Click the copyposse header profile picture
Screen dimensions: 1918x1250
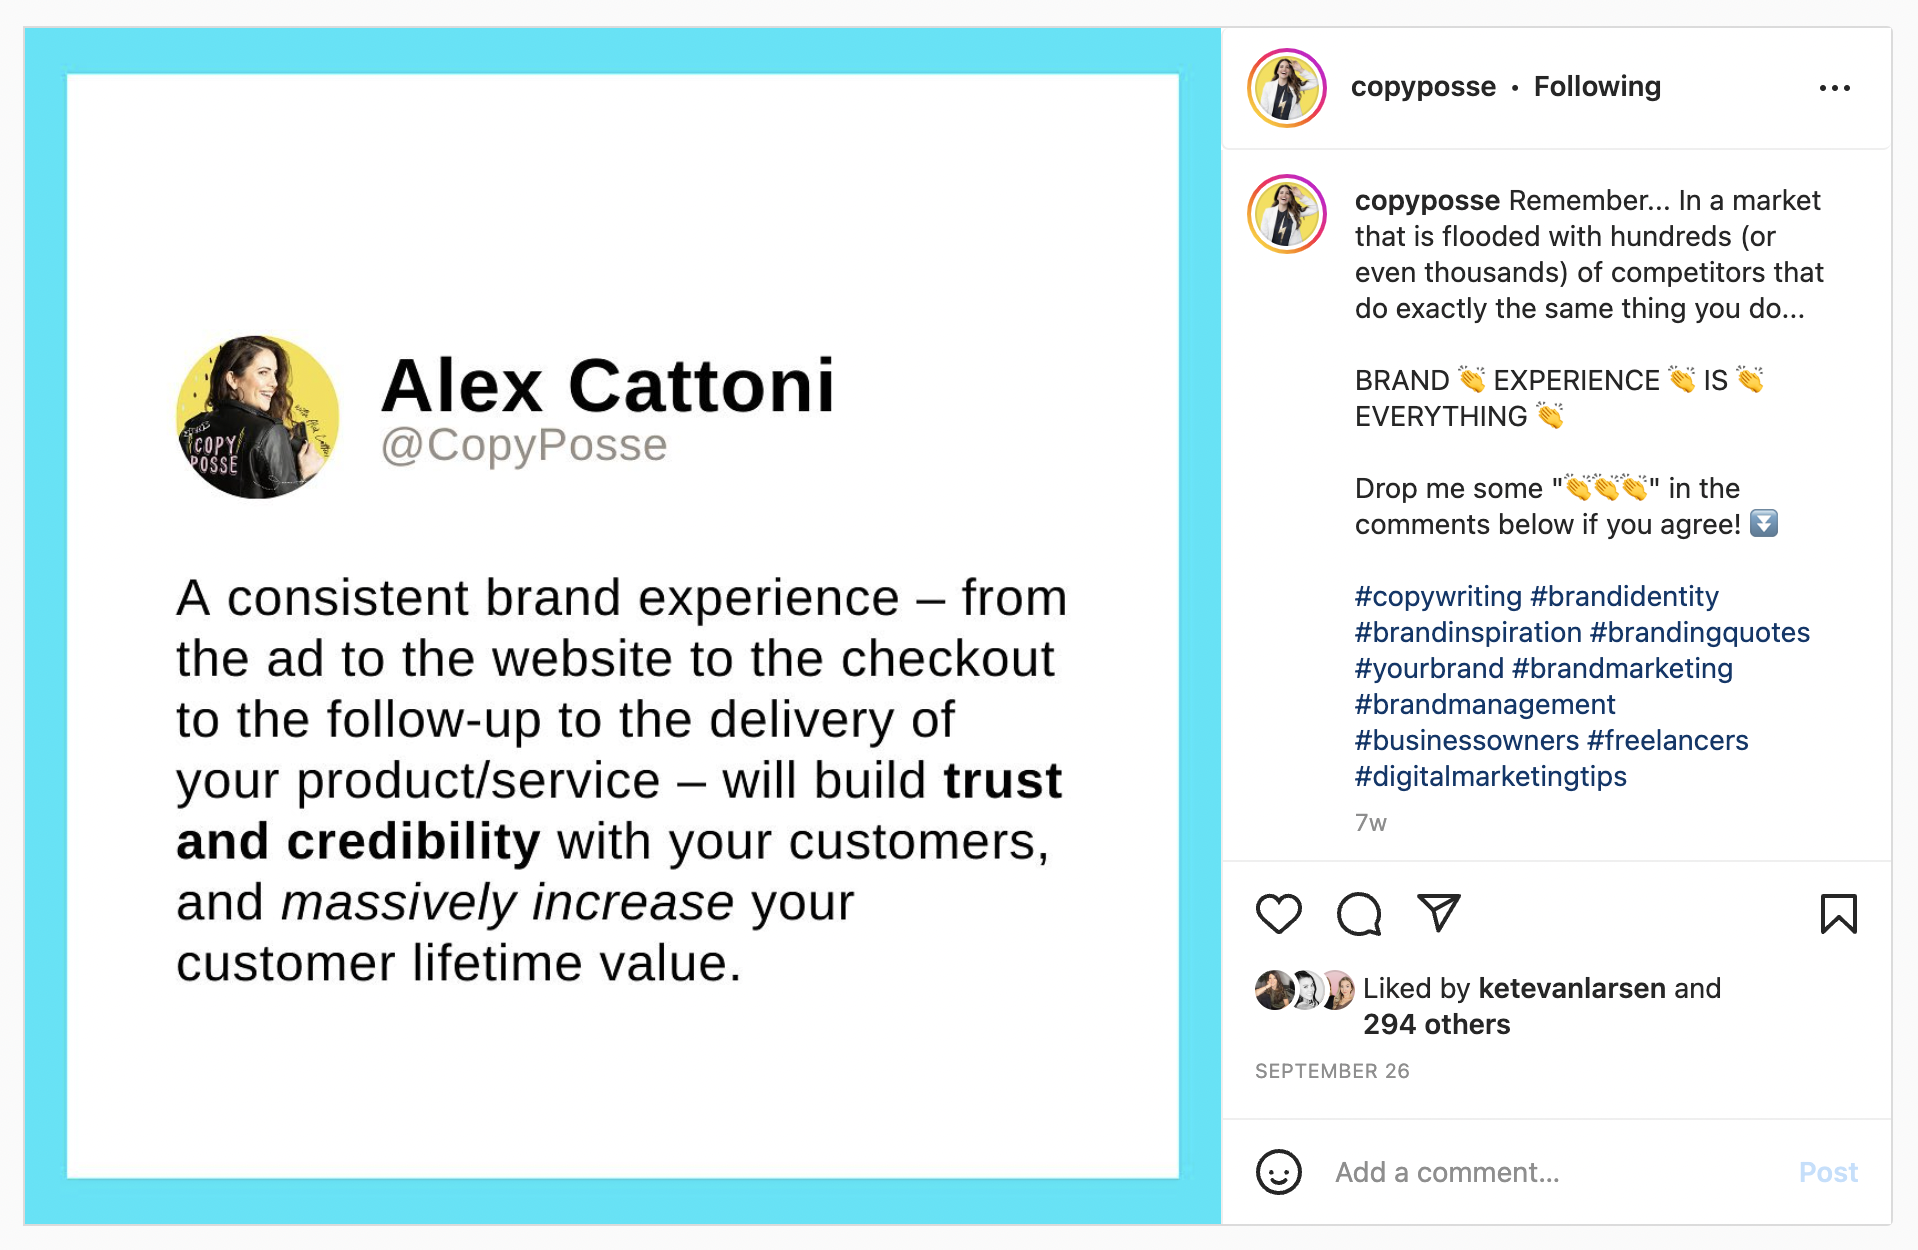point(1286,88)
